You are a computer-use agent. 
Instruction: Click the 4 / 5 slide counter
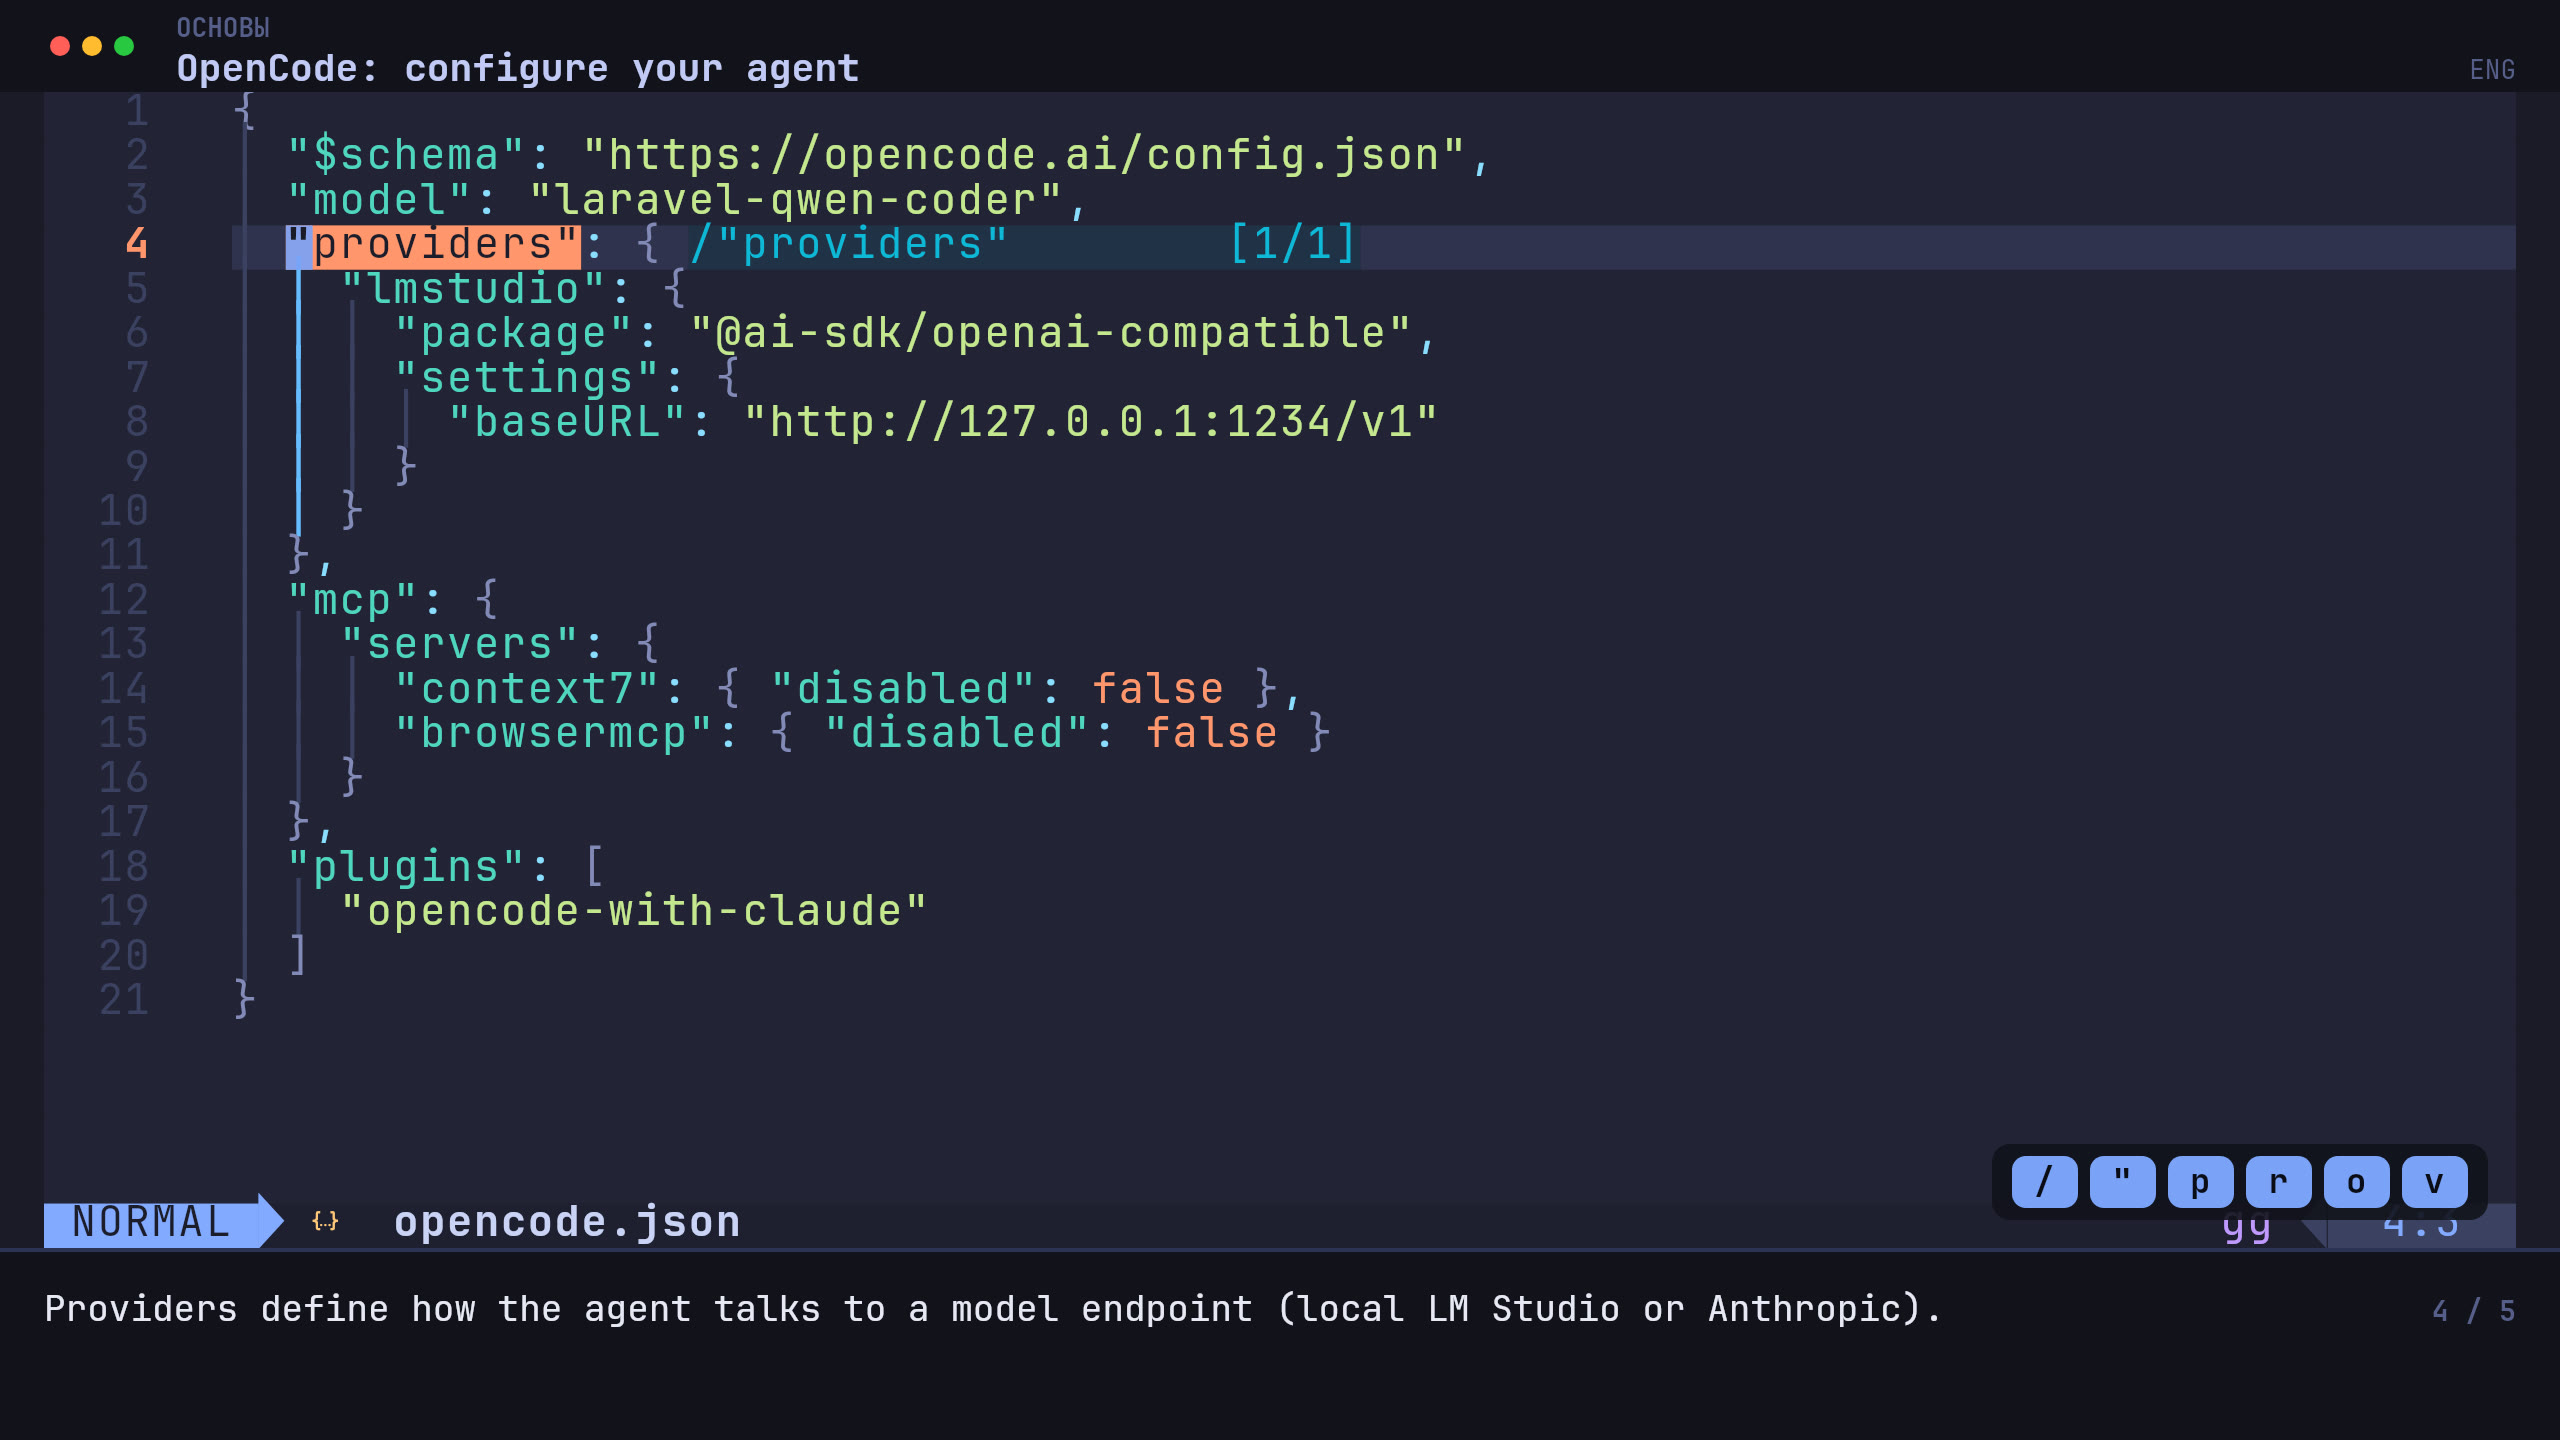(x=2473, y=1311)
